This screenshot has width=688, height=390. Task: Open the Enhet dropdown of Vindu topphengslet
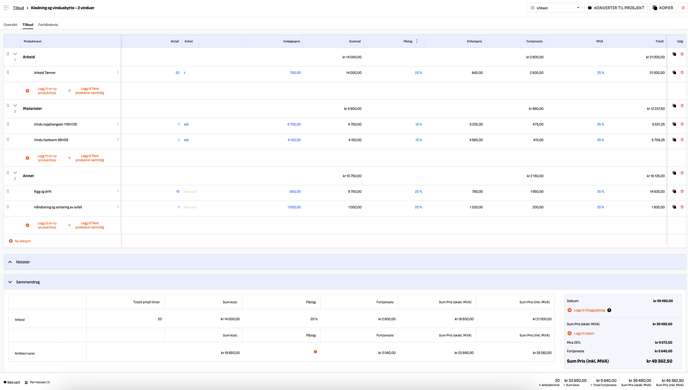[x=186, y=124]
